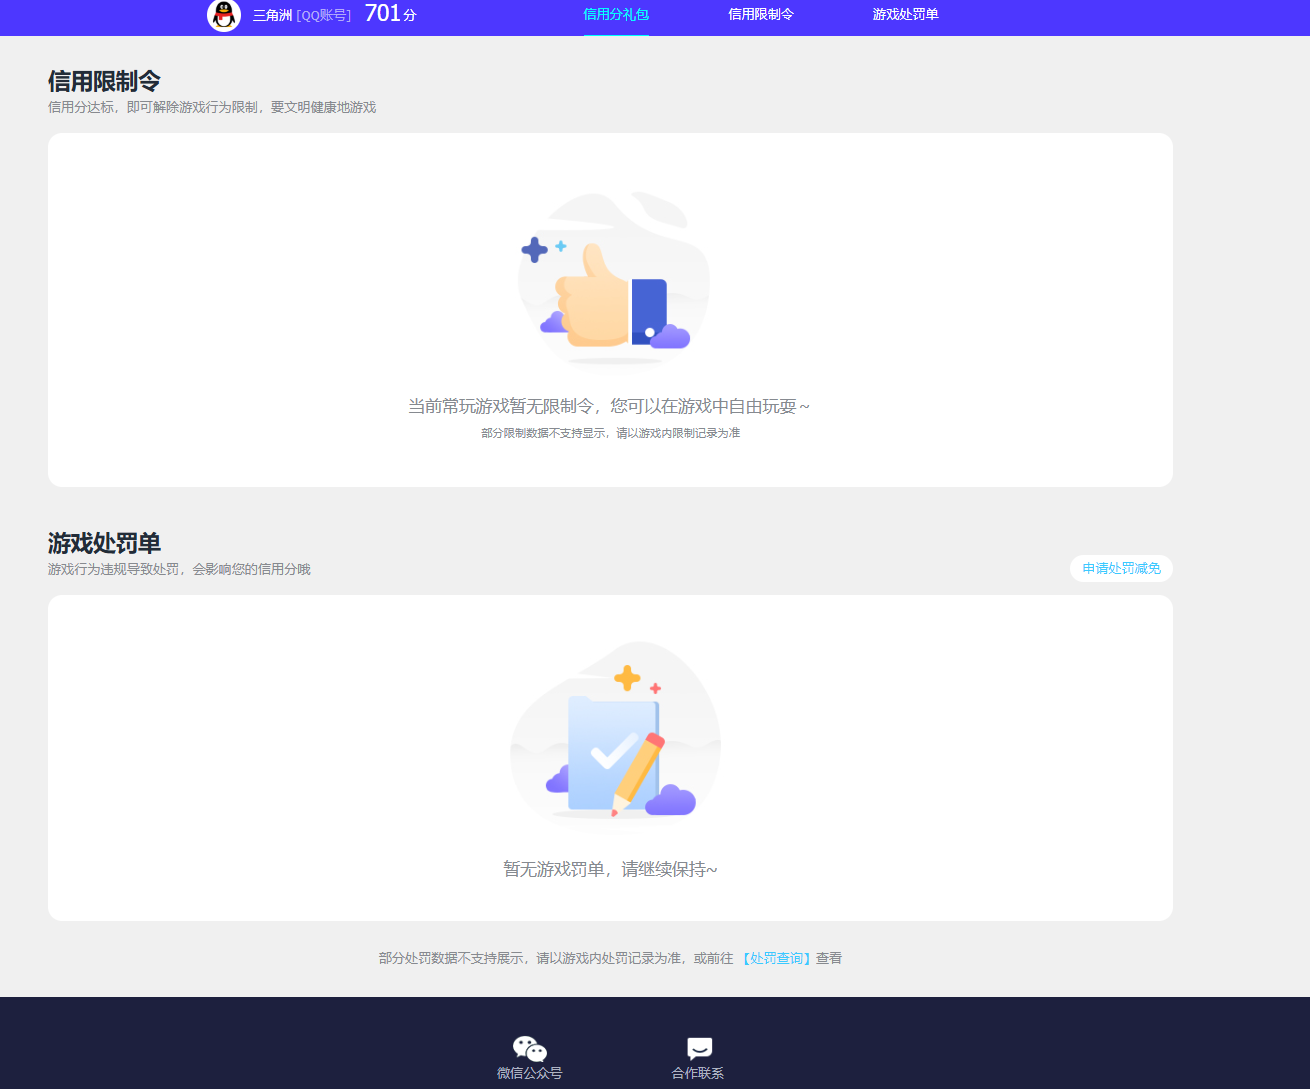
Task: Click the 信用分达标 subtitle text
Action: [212, 107]
